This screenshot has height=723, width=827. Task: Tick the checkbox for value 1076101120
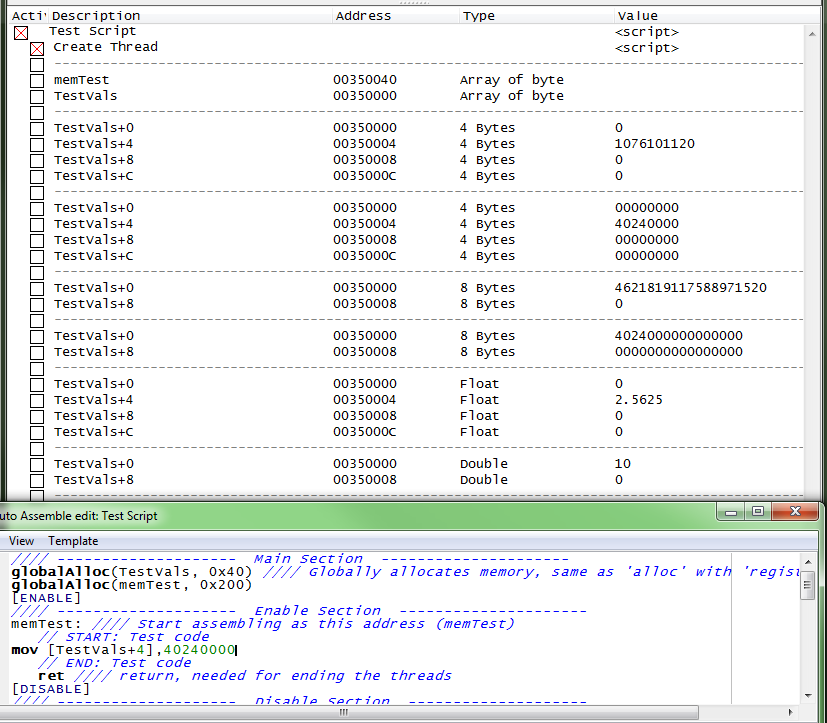pos(37,145)
